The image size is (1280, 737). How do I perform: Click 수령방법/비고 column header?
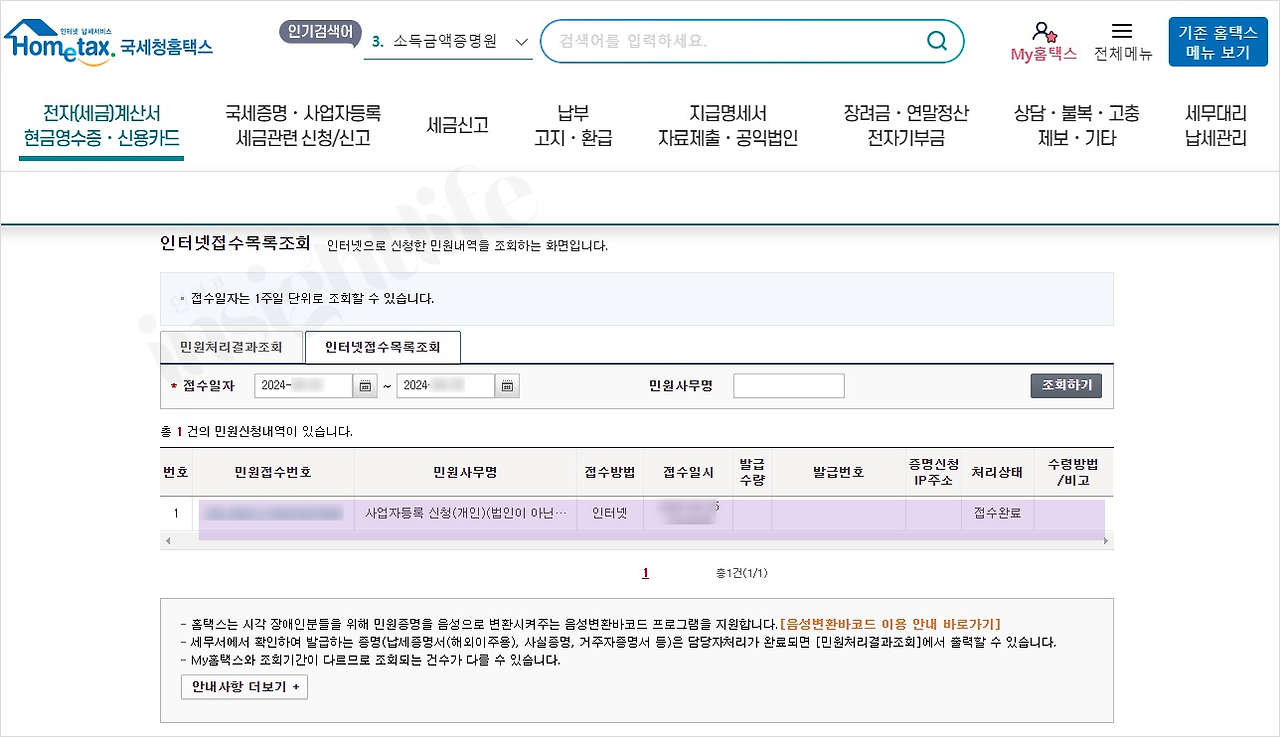1073,472
